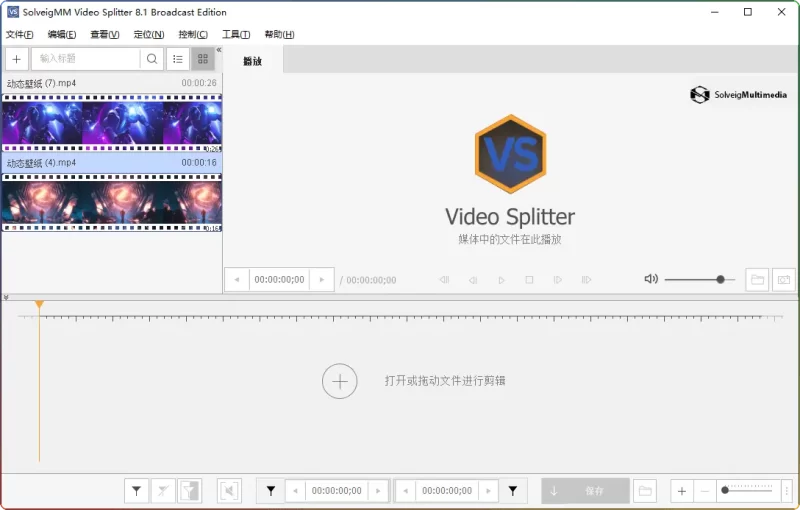Open folder icon beside volume slider

[757, 279]
